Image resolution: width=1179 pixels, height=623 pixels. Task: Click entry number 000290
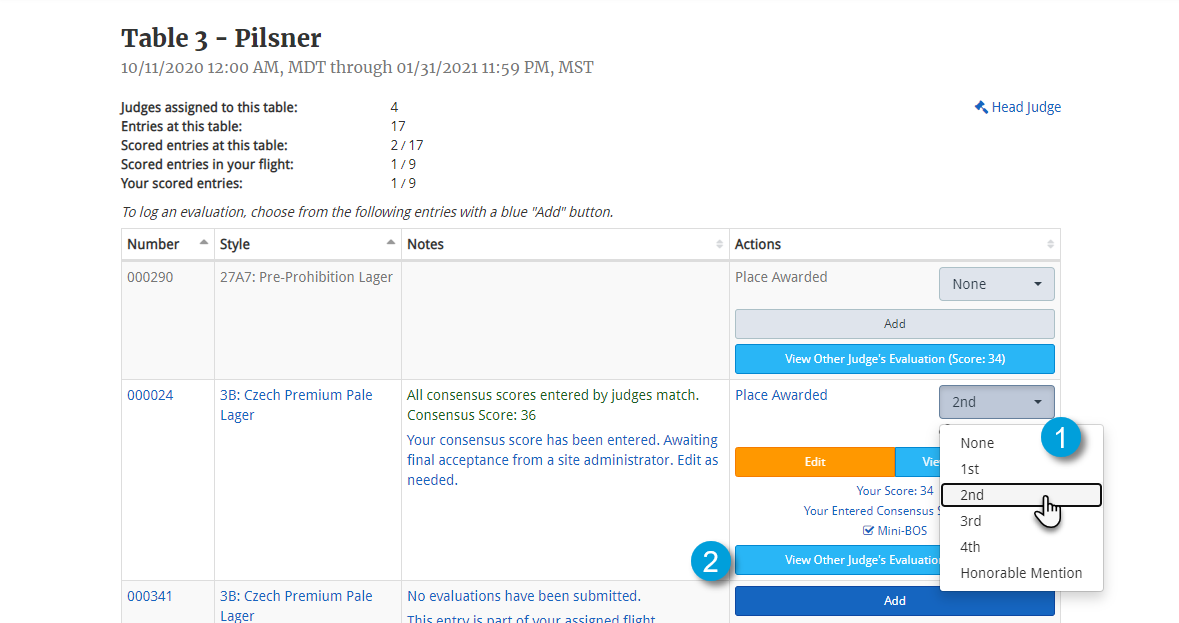(x=150, y=277)
